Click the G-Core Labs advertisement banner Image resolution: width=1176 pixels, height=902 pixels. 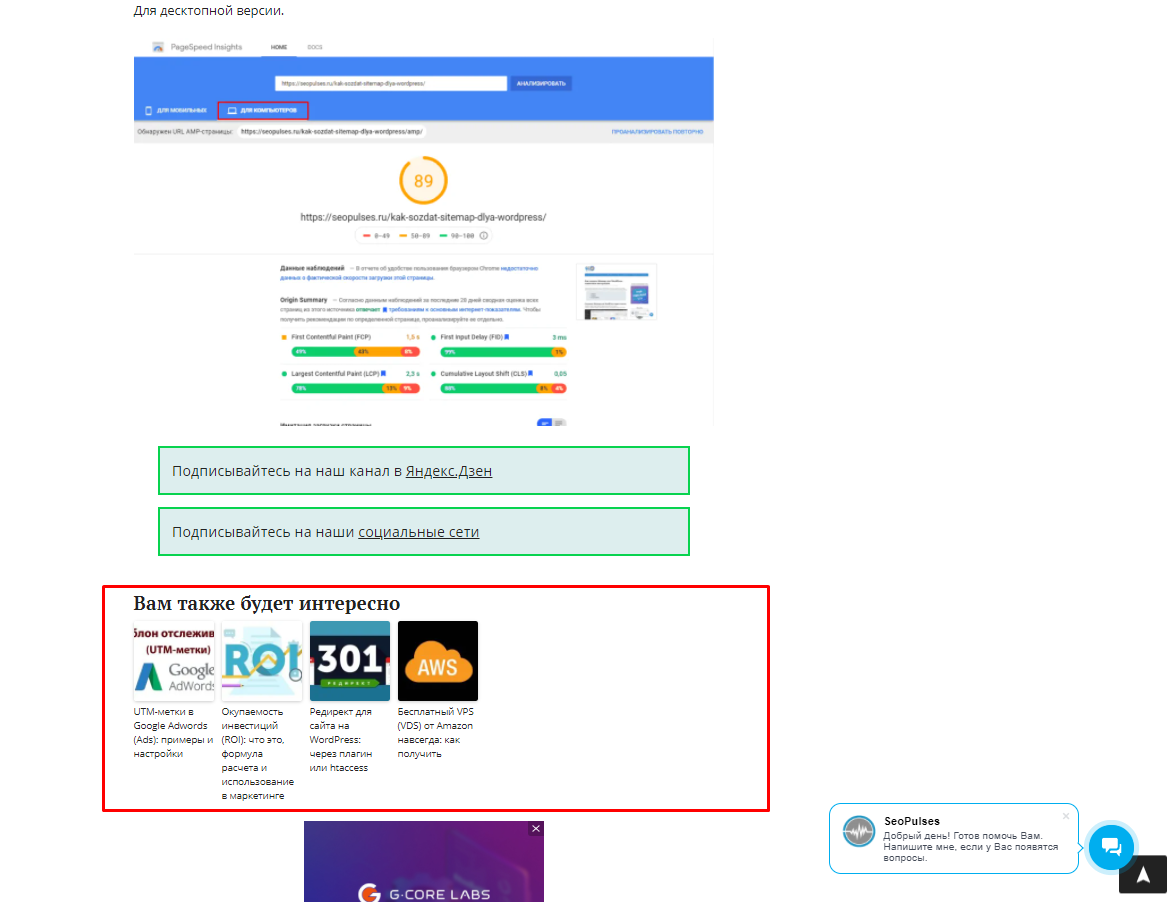pyautogui.click(x=424, y=862)
